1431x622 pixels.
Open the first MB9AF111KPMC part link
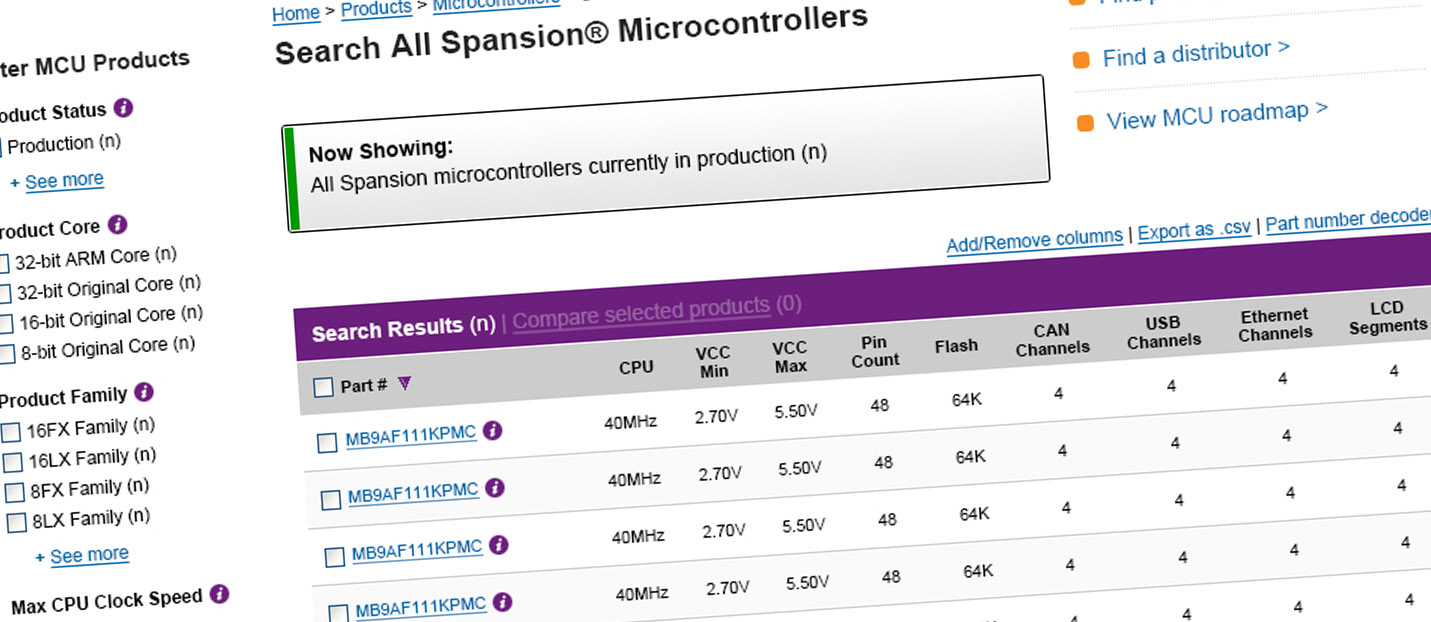point(412,435)
